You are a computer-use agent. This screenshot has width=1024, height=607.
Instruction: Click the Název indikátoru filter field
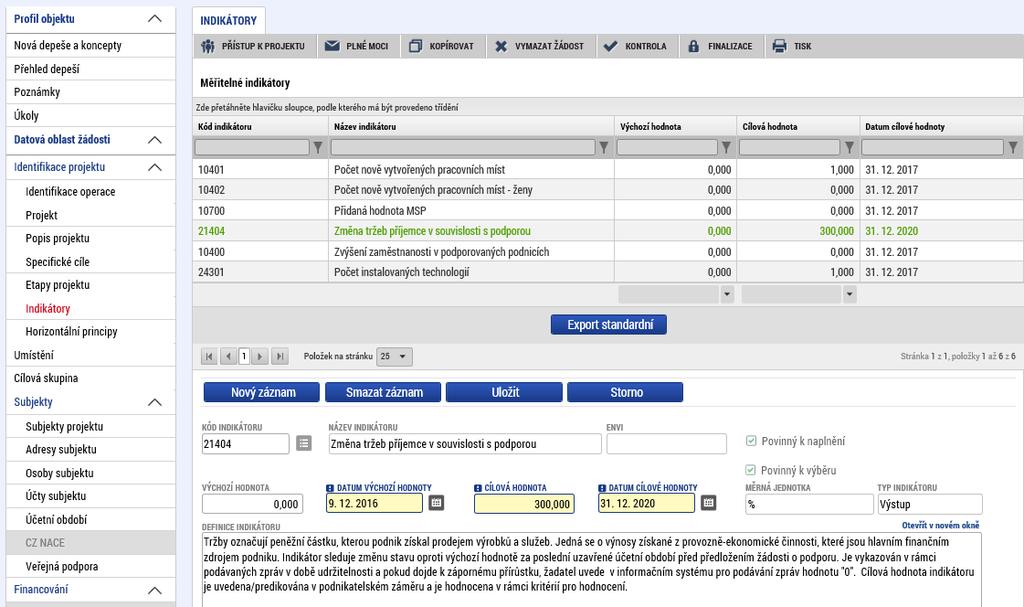[x=463, y=148]
